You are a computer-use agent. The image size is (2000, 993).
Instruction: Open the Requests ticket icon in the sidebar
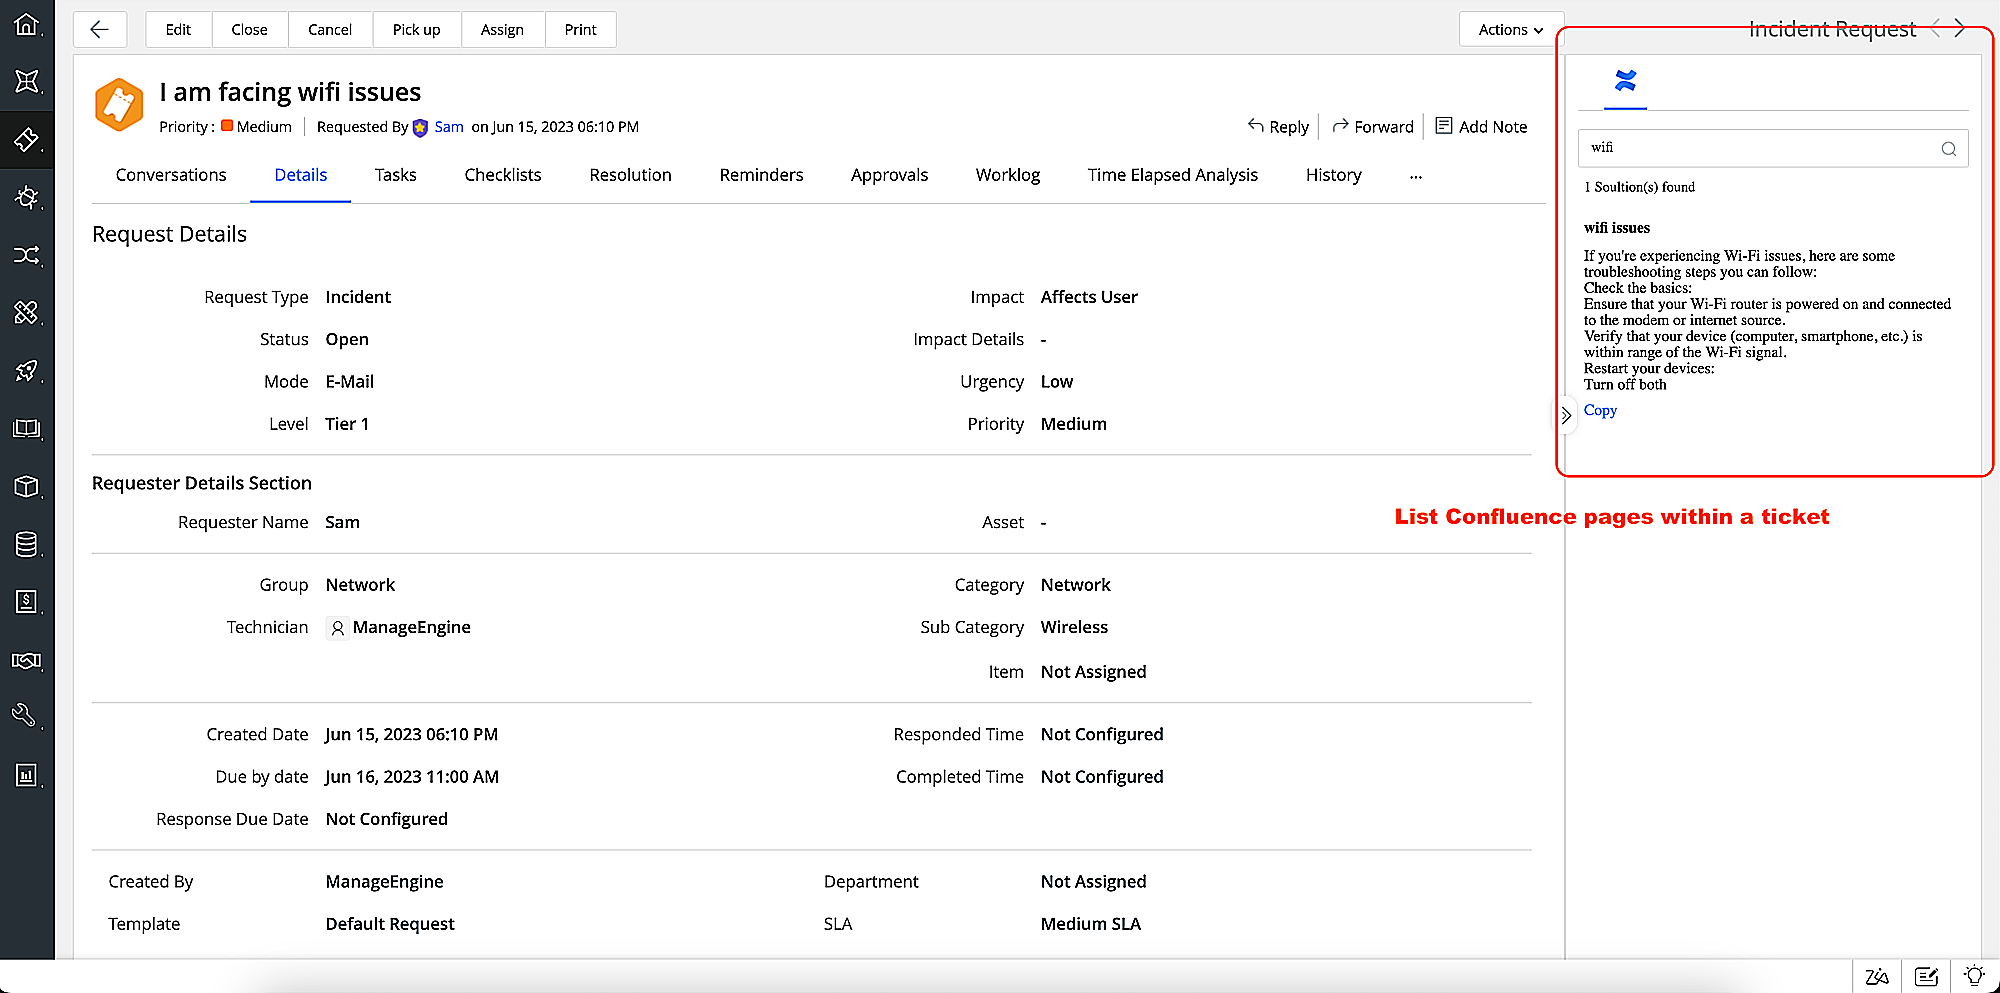point(27,140)
